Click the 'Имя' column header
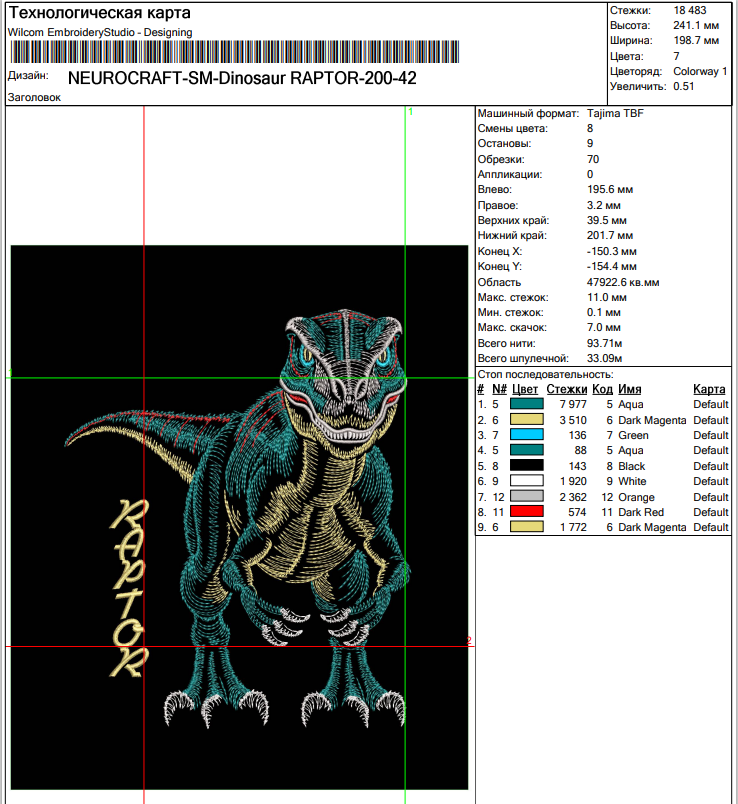This screenshot has height=804, width=738. [x=629, y=390]
